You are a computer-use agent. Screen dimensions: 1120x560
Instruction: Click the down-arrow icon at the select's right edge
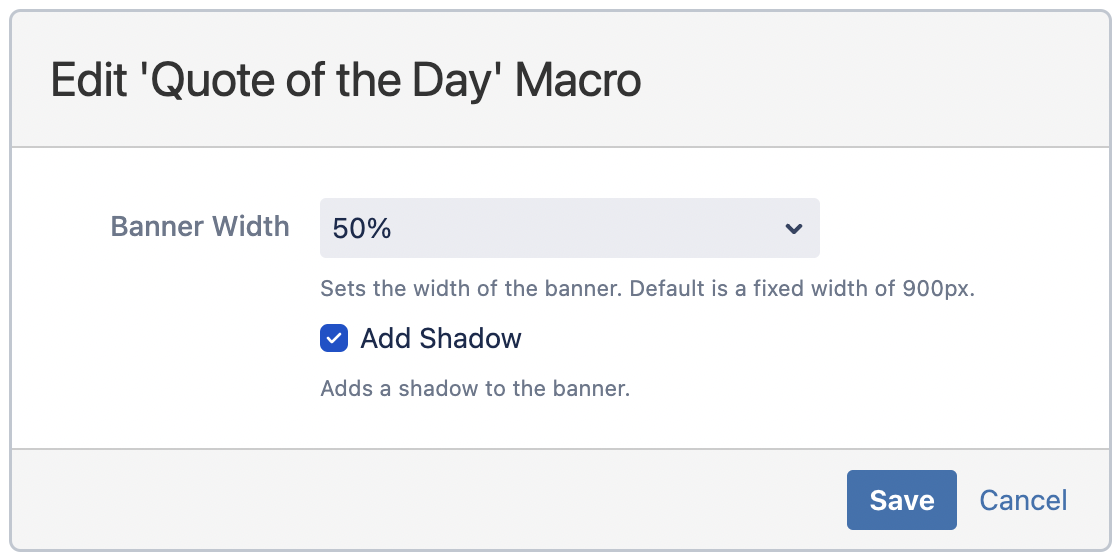(794, 229)
